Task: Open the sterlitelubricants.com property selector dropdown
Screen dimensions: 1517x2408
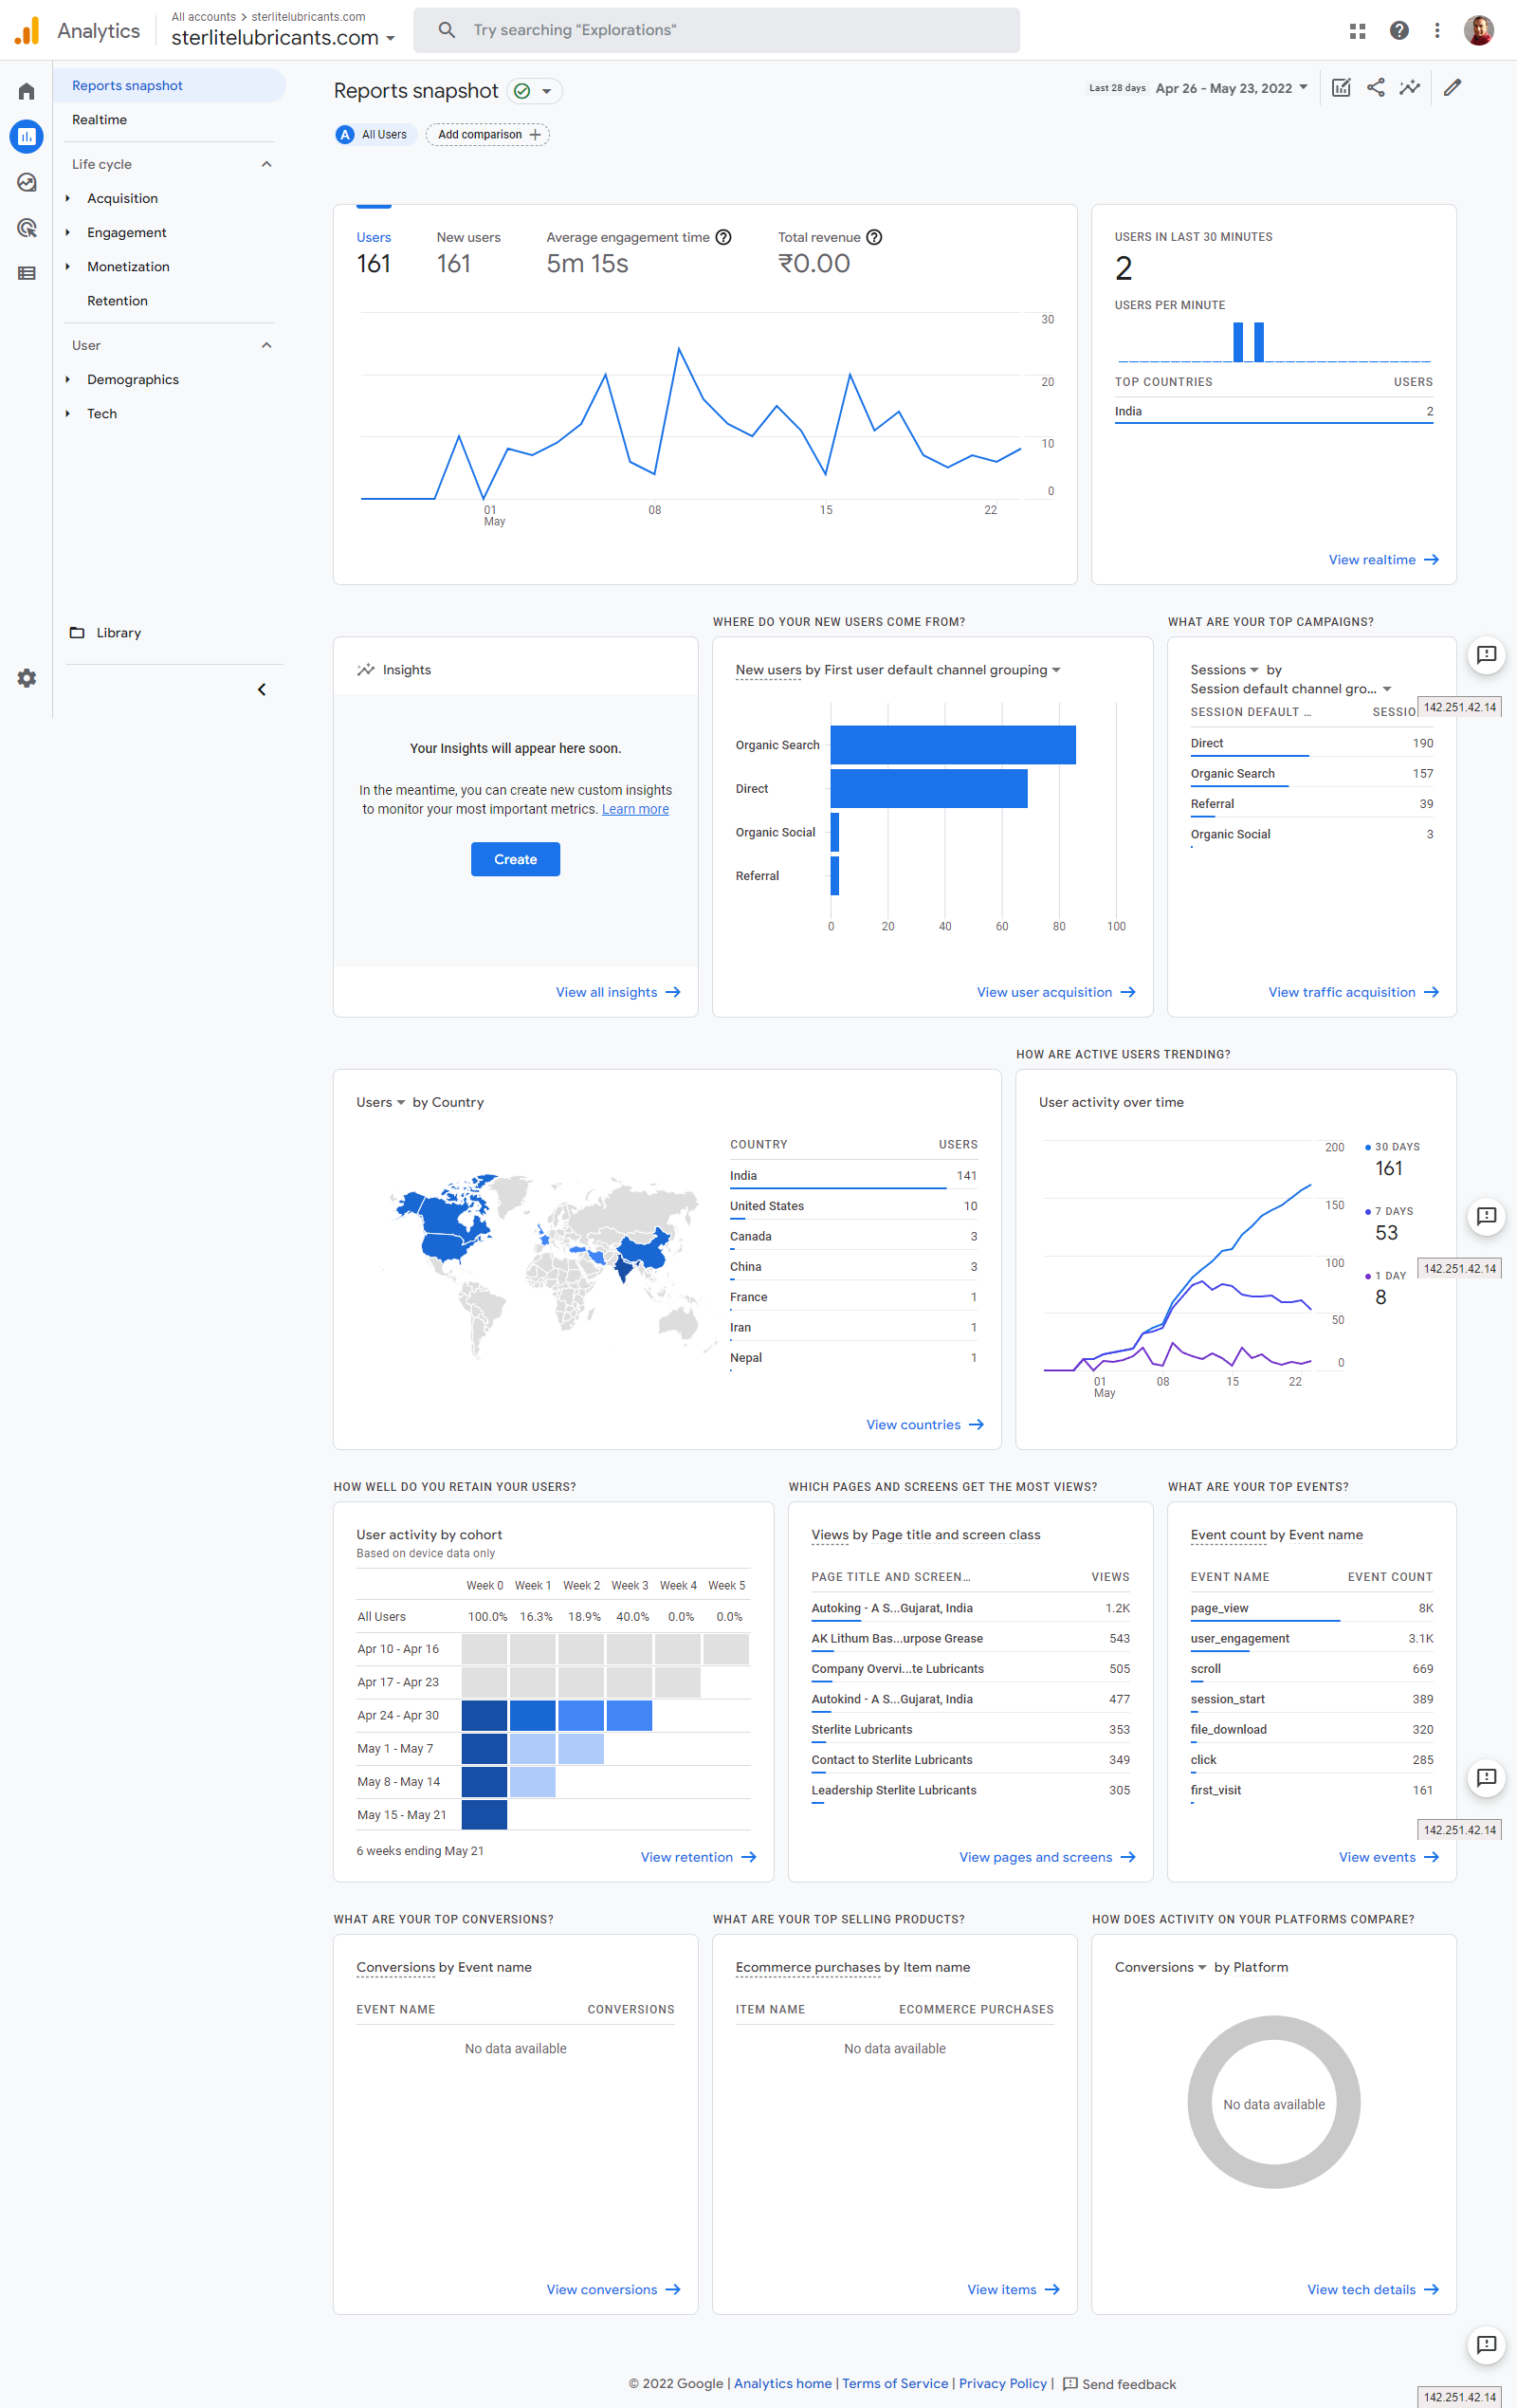Action: (x=283, y=38)
